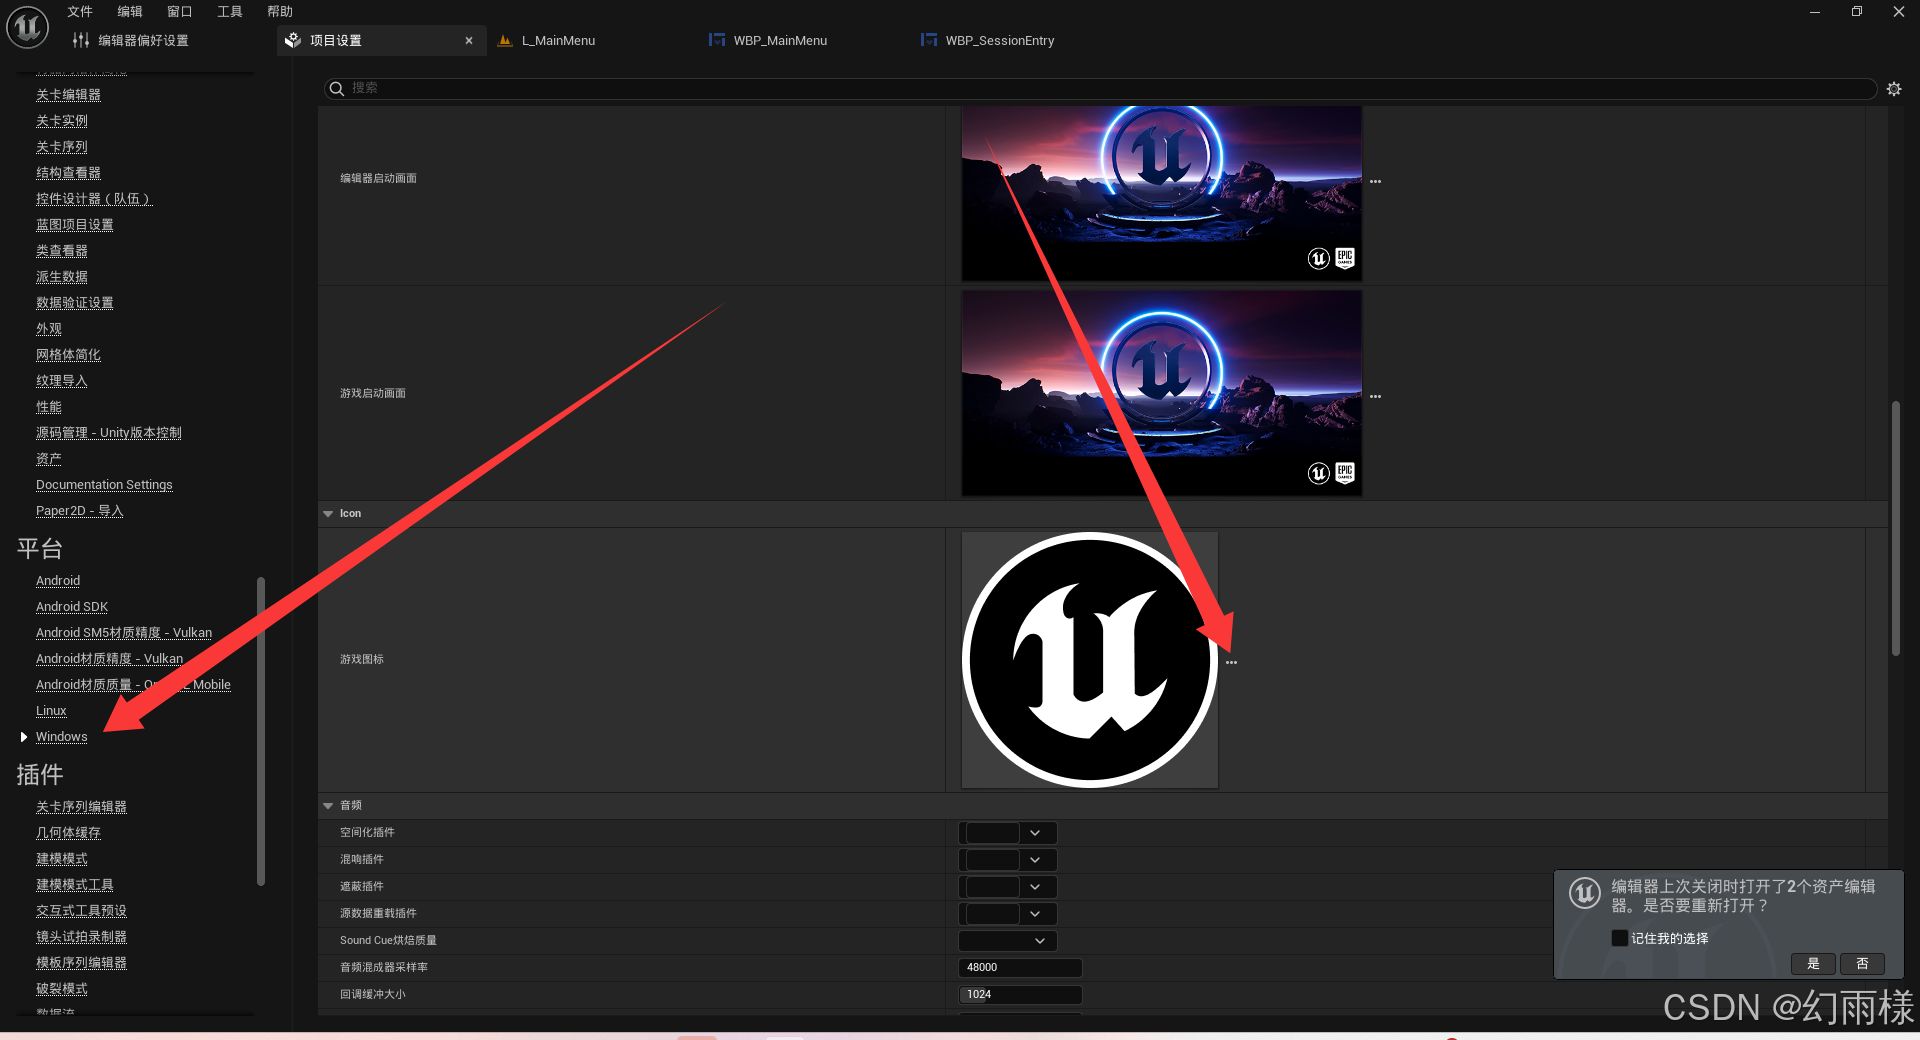Screen dimensions: 1920x1040
Task: Open the 蓝图项目设置 category
Action: click(75, 225)
